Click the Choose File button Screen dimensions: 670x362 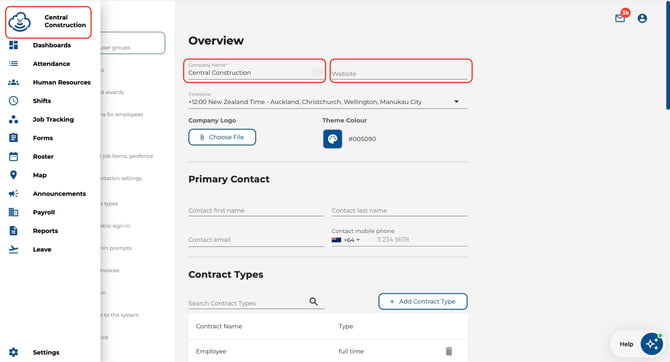(222, 137)
